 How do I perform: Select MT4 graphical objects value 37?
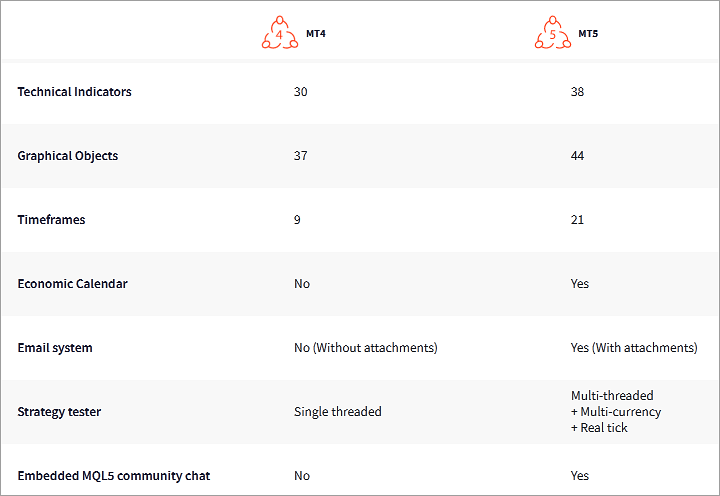click(x=301, y=156)
